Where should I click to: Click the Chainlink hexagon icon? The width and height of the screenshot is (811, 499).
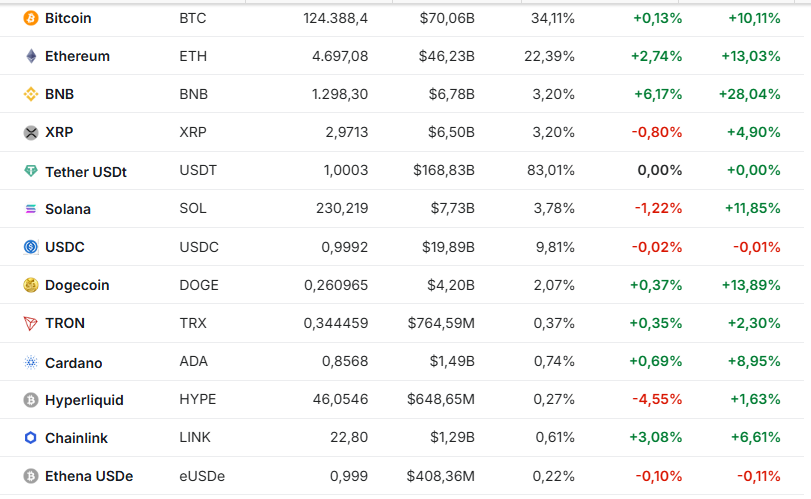[30, 438]
